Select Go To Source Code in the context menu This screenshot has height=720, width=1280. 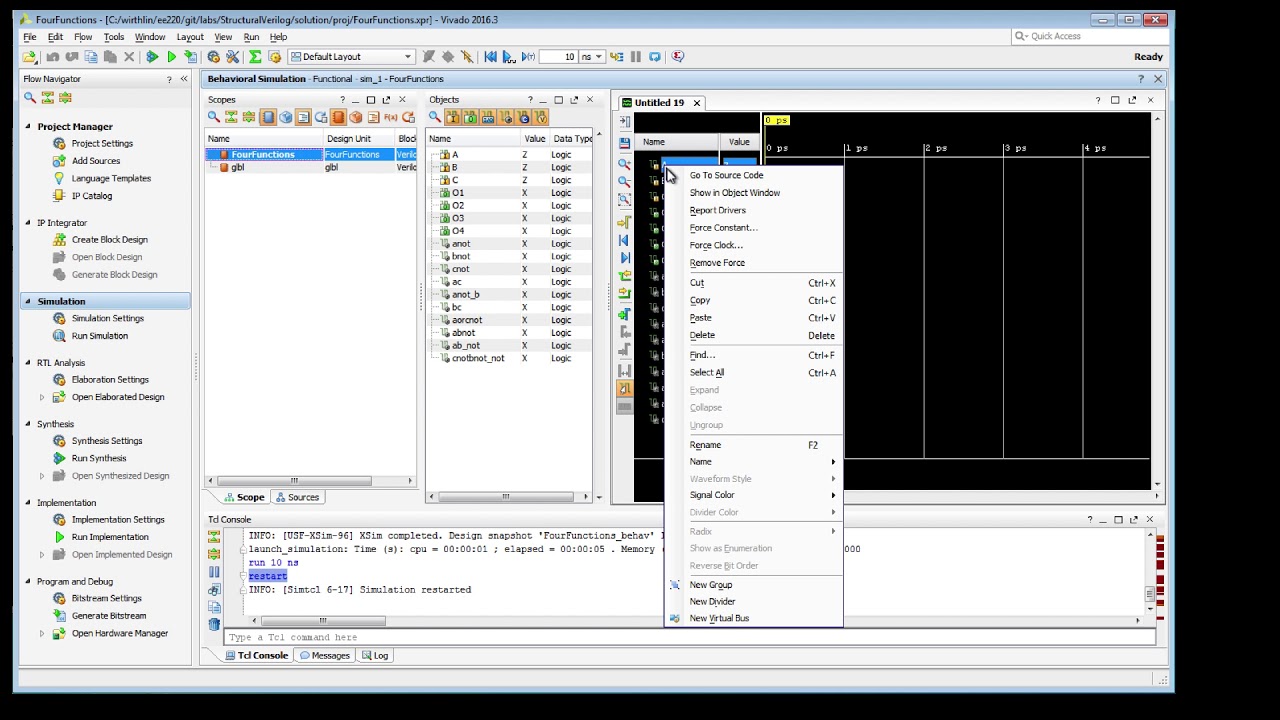(x=754, y=175)
